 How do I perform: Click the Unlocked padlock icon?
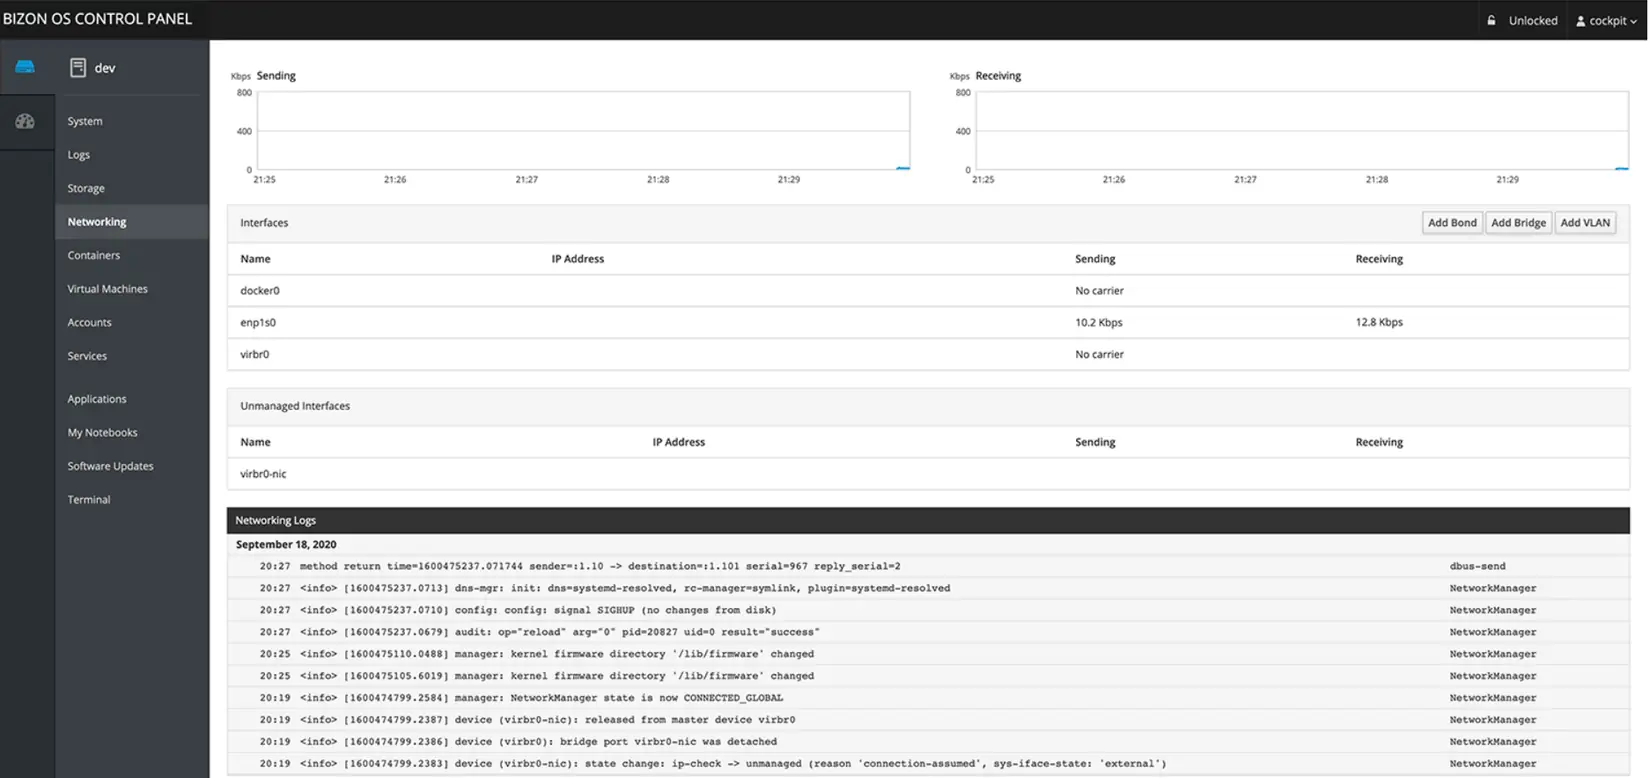(x=1491, y=20)
